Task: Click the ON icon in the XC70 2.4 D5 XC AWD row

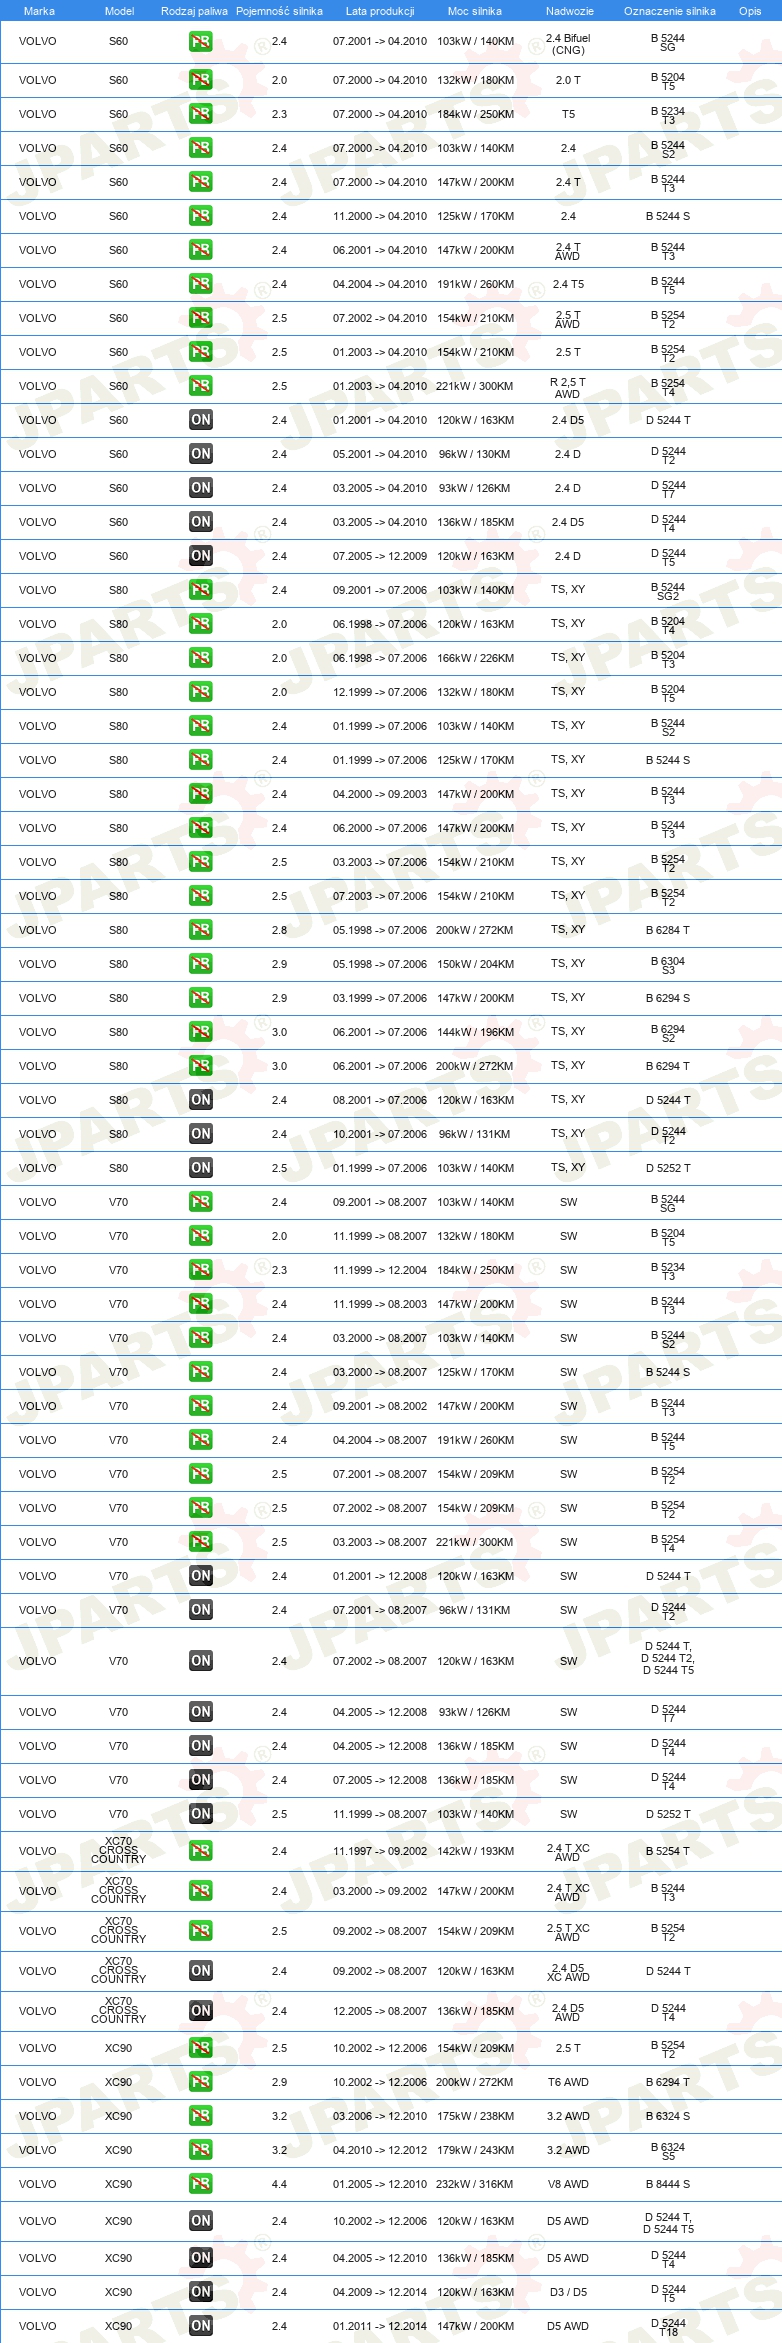Action: [x=201, y=1971]
